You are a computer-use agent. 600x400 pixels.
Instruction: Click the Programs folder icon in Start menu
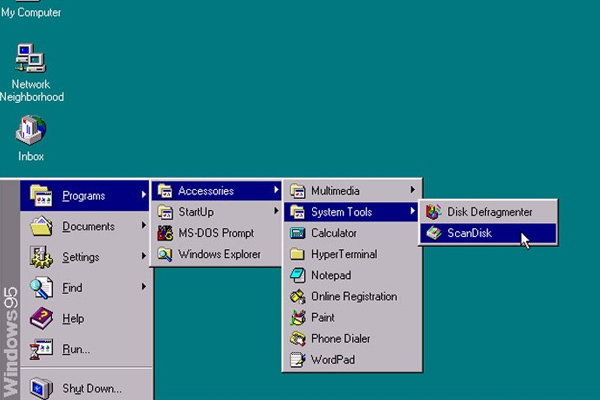tap(41, 196)
